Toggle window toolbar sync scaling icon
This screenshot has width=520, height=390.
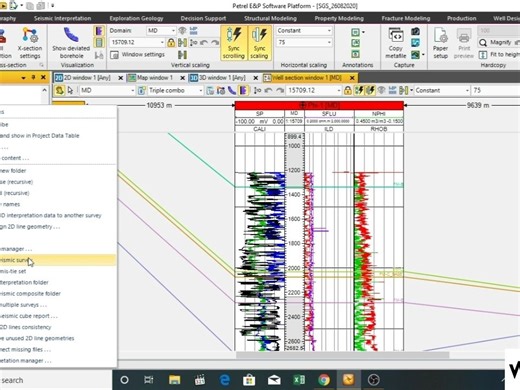(x=370, y=90)
